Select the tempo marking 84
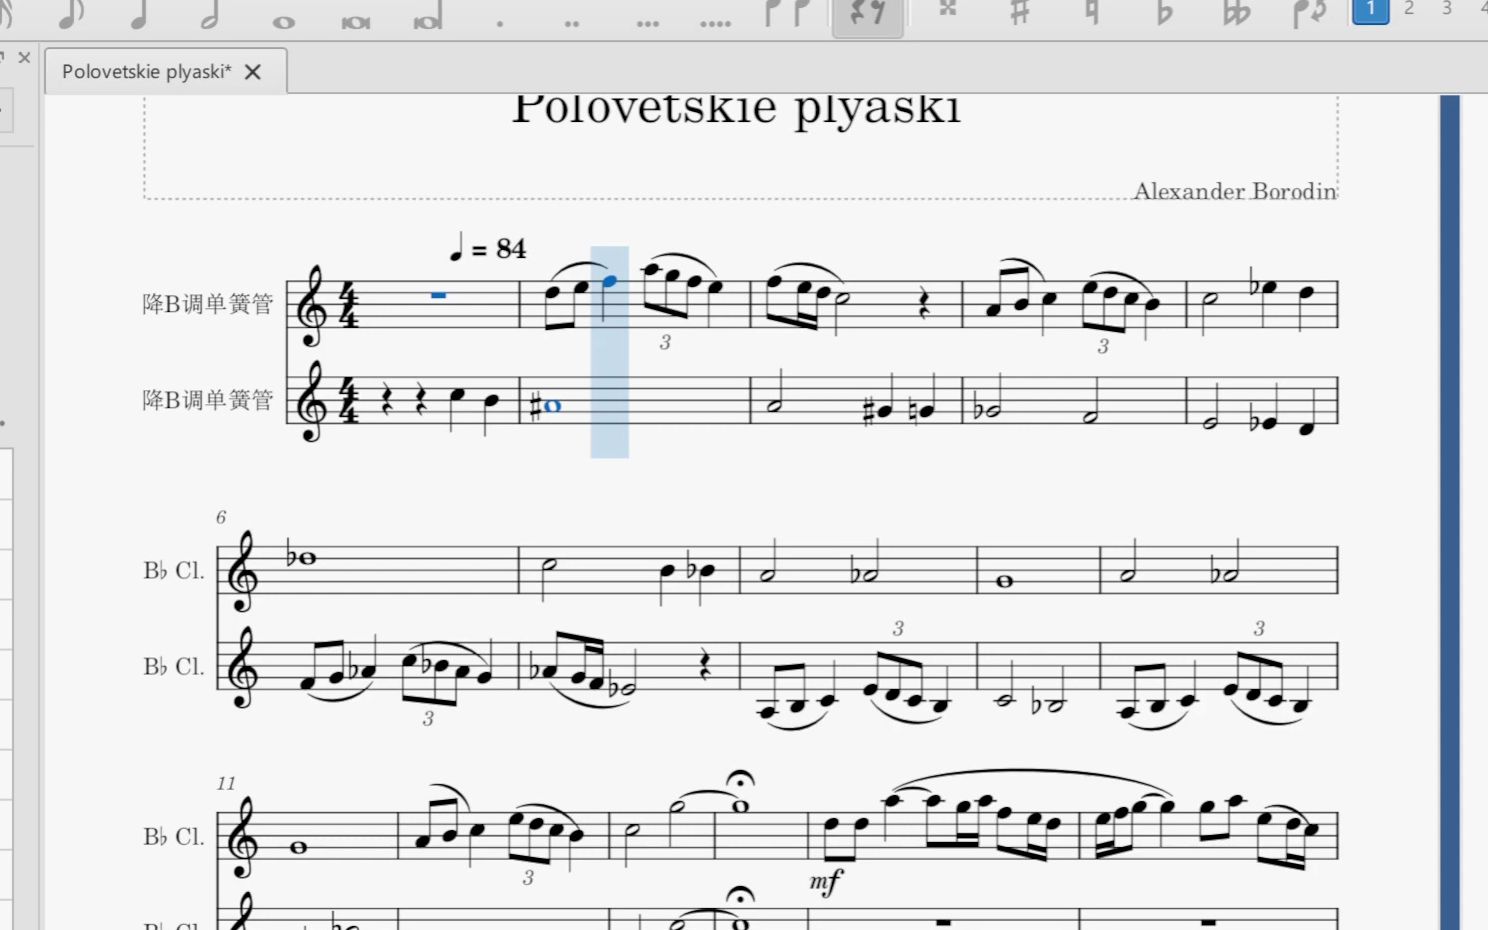This screenshot has width=1488, height=930. (x=487, y=248)
